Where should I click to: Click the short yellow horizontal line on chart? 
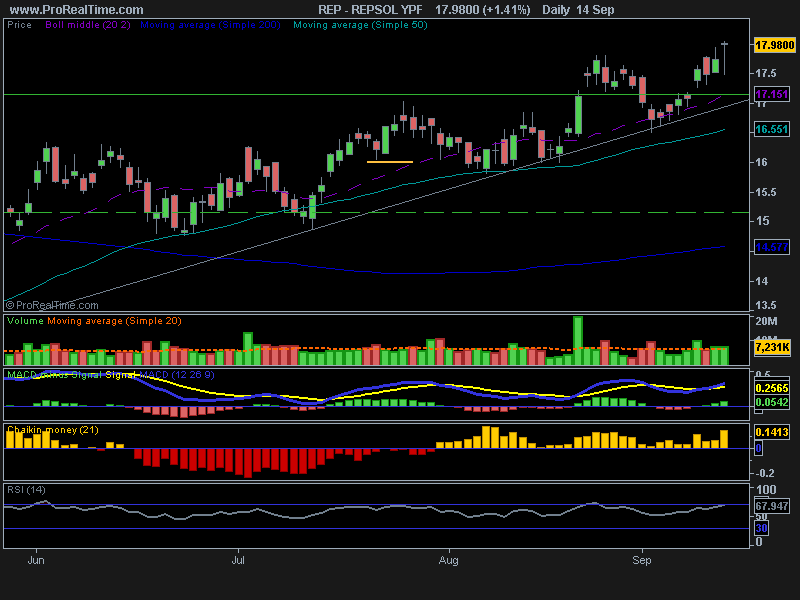click(390, 162)
